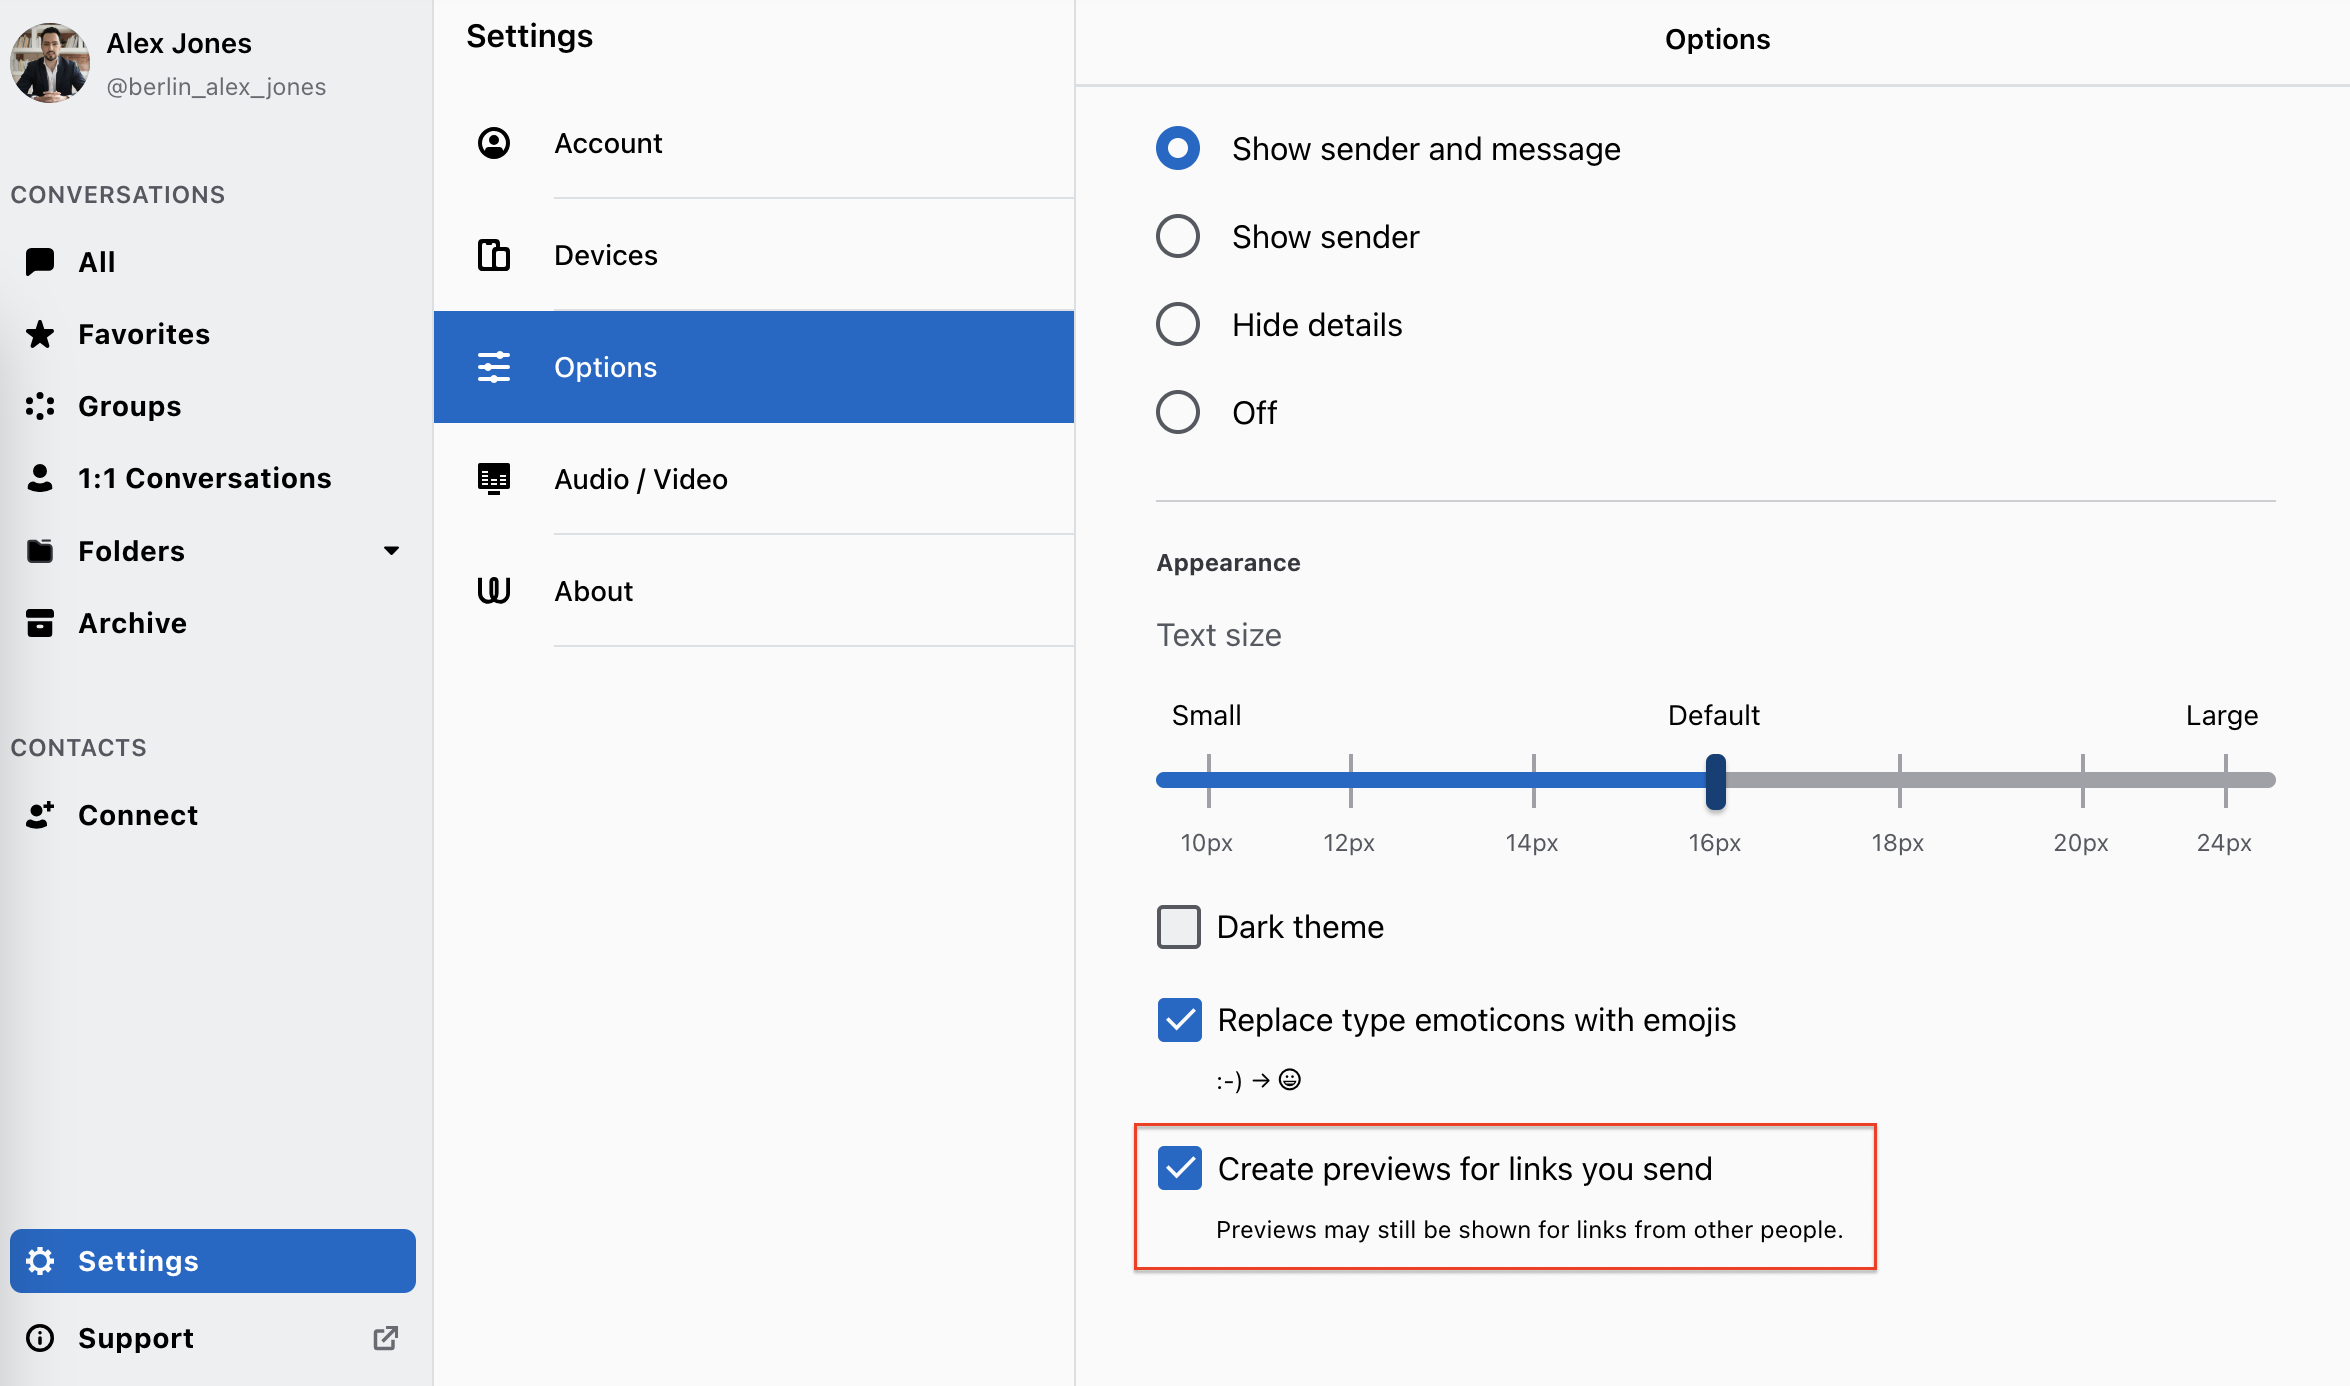
Task: Click the text size slider handle
Action: tap(1716, 781)
